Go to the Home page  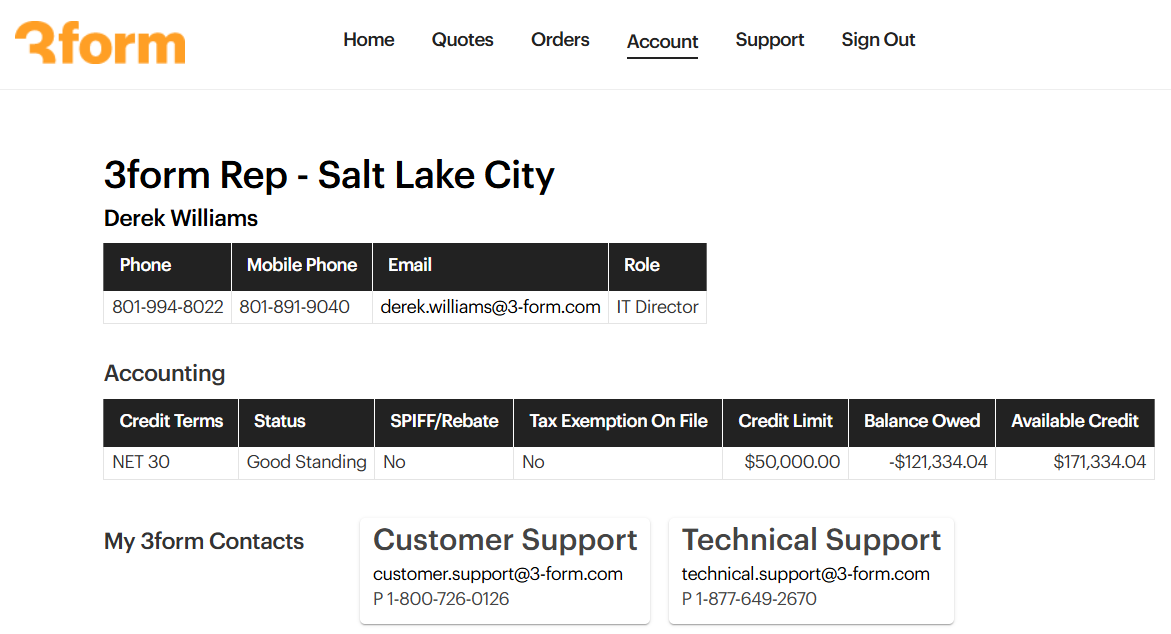coord(369,40)
